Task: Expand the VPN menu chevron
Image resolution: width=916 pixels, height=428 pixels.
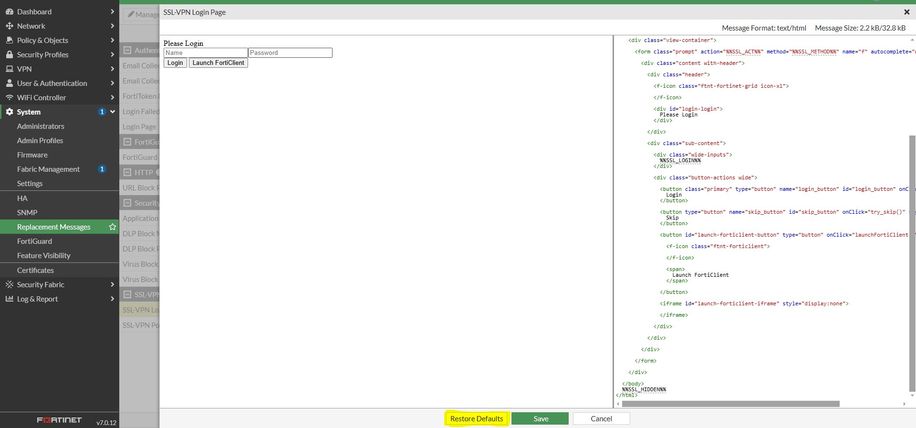Action: coord(112,69)
